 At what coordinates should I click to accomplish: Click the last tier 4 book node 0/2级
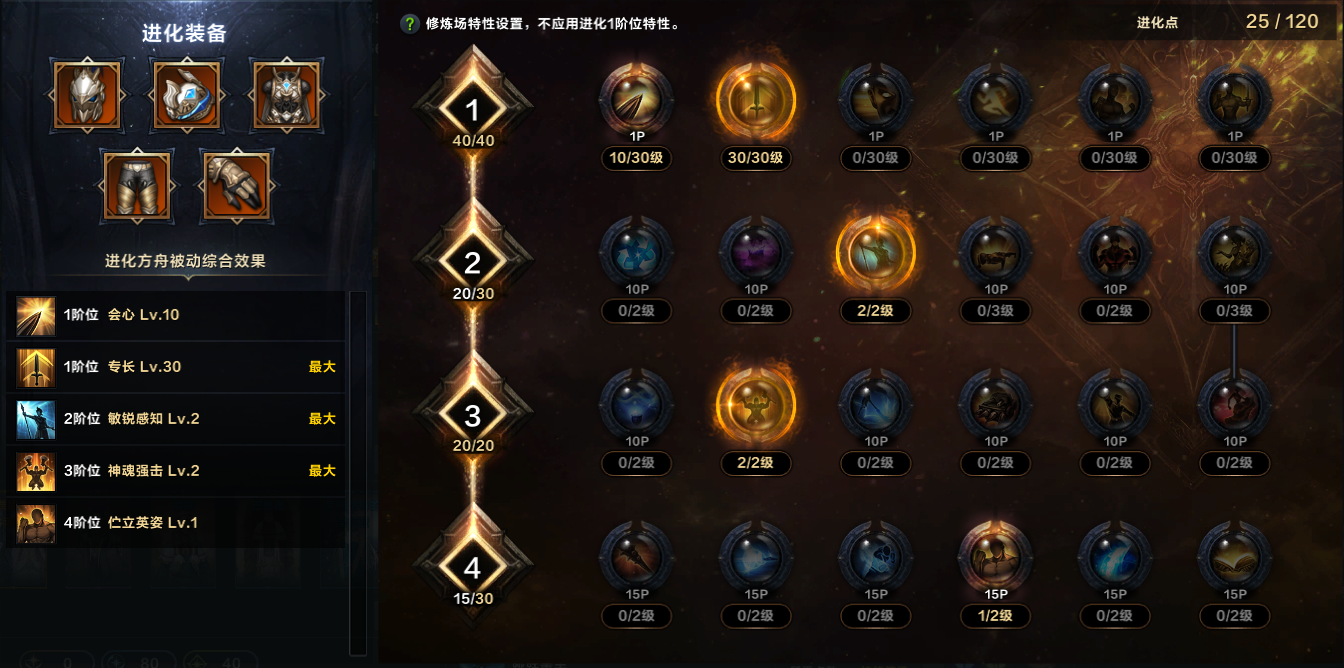[1235, 558]
